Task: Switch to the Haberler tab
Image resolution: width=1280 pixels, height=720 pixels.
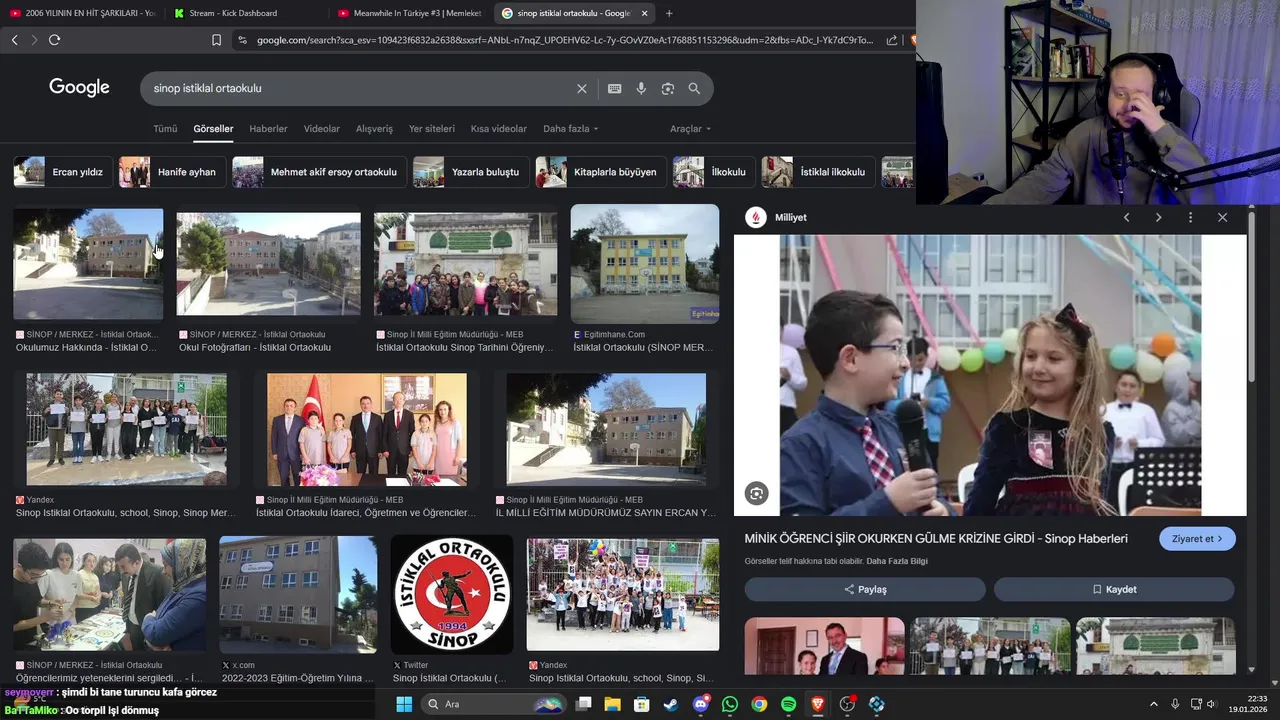Action: [268, 129]
